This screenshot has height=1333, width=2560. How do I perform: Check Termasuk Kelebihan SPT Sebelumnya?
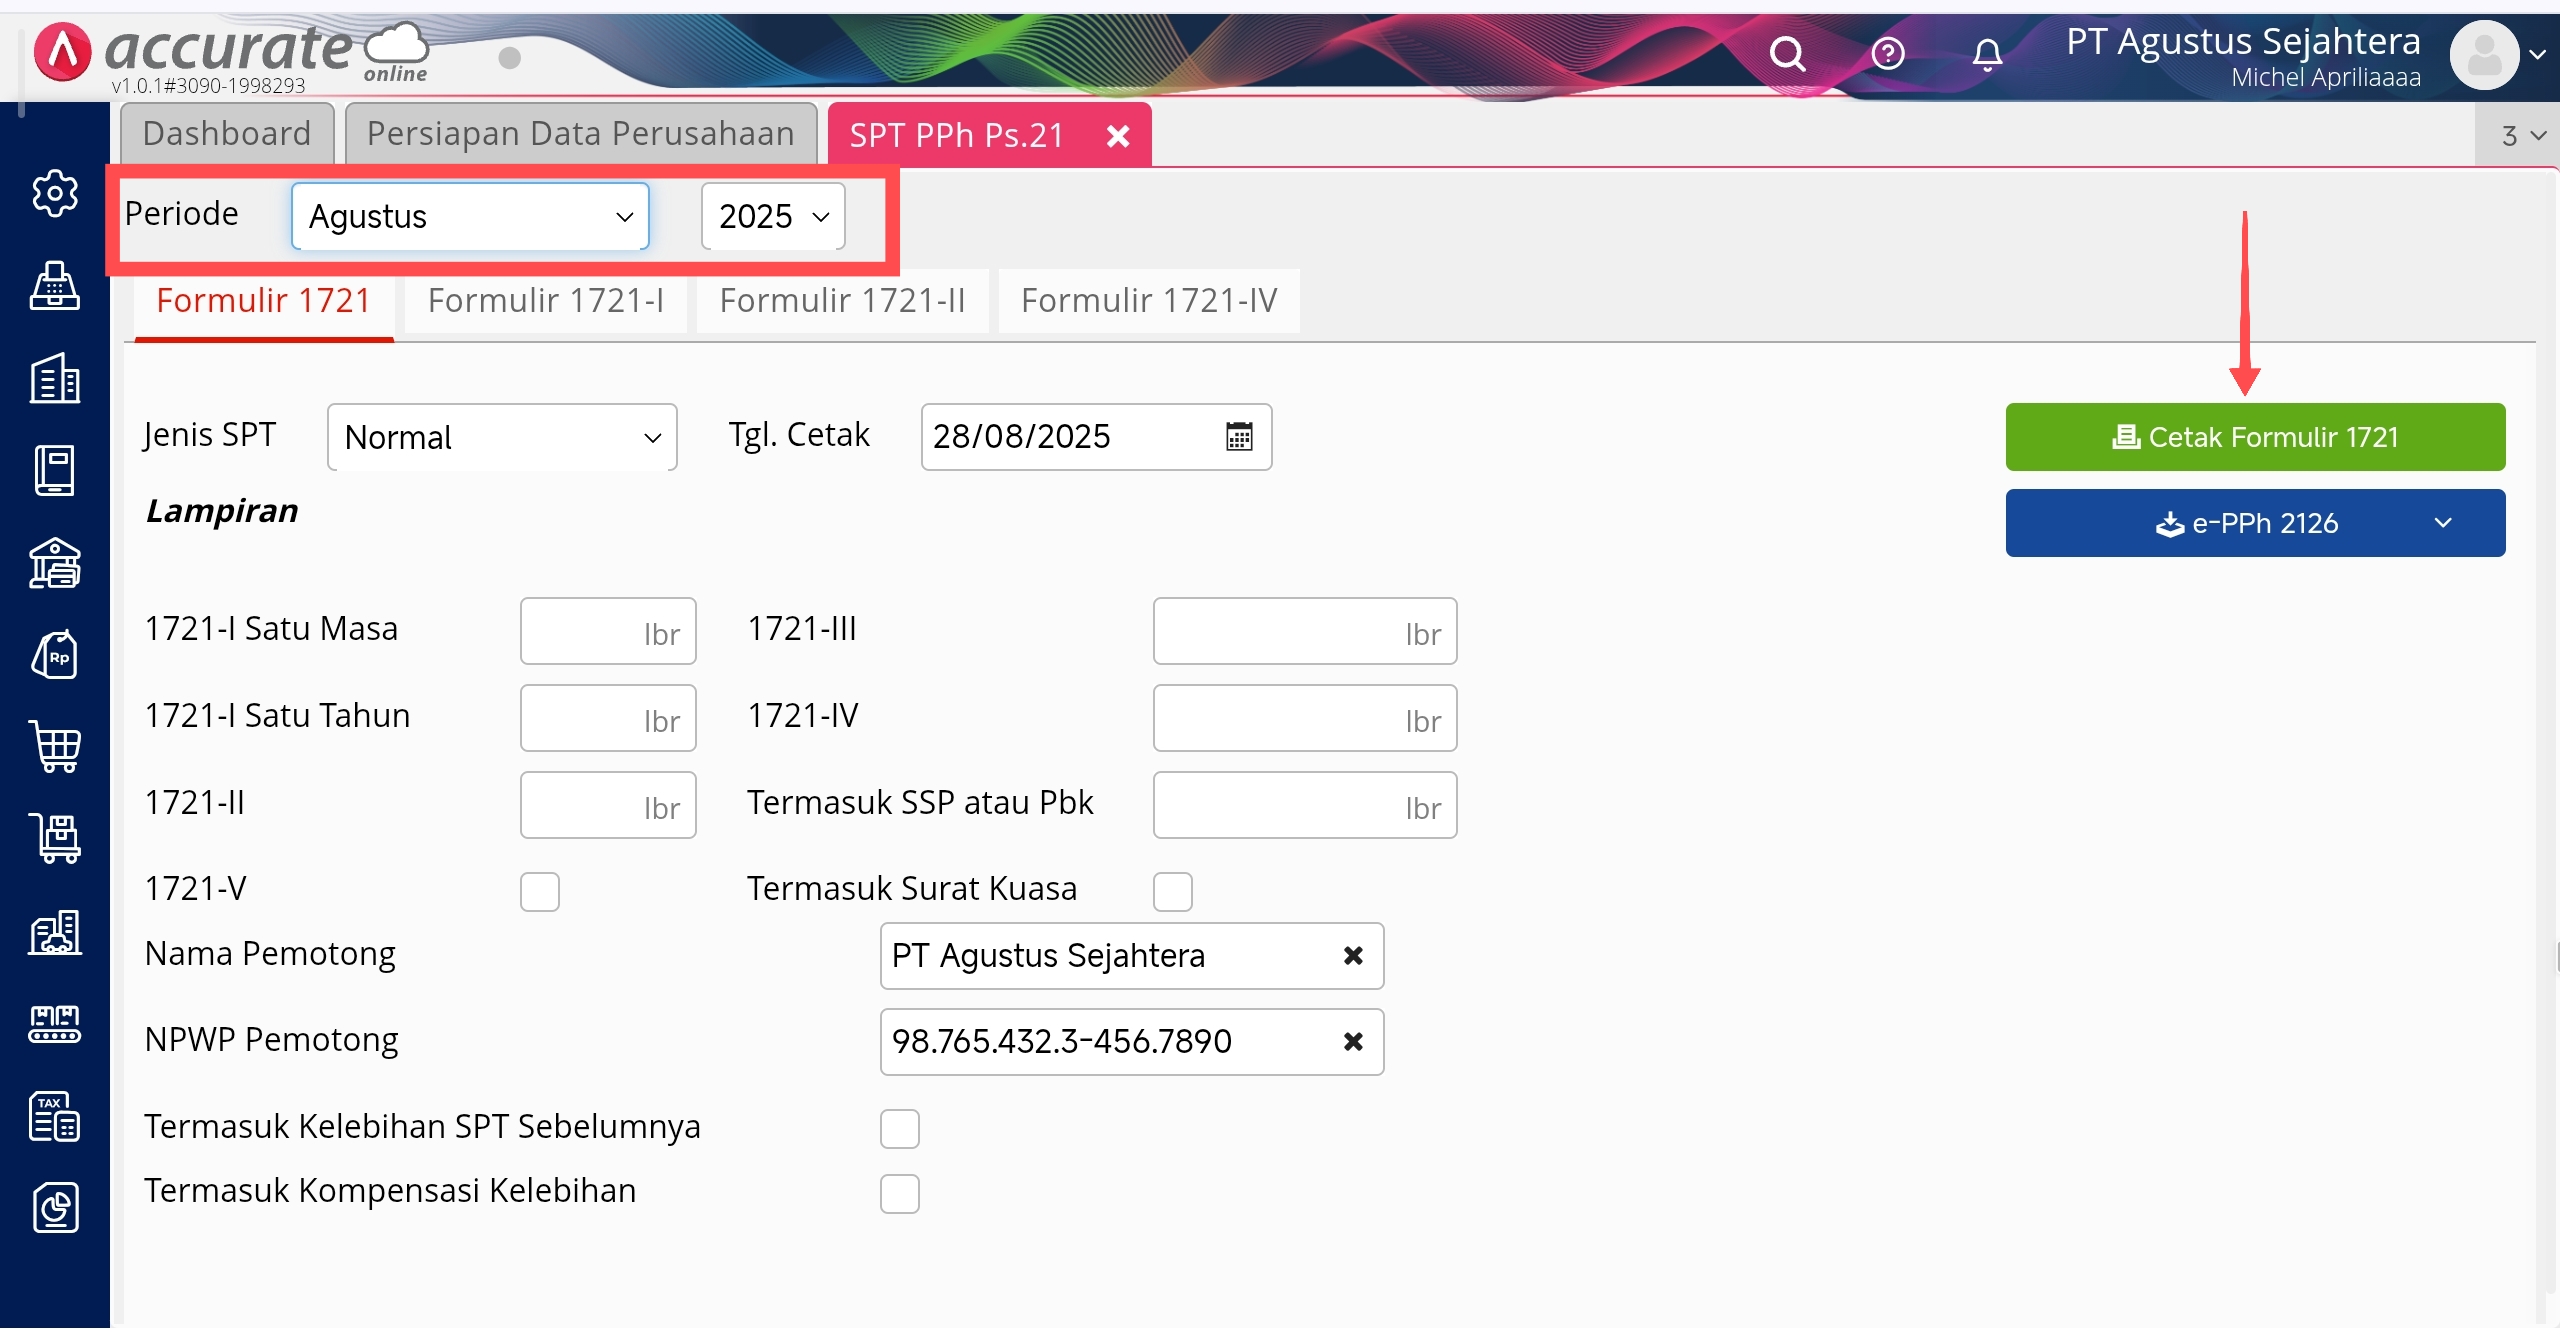click(x=899, y=1128)
